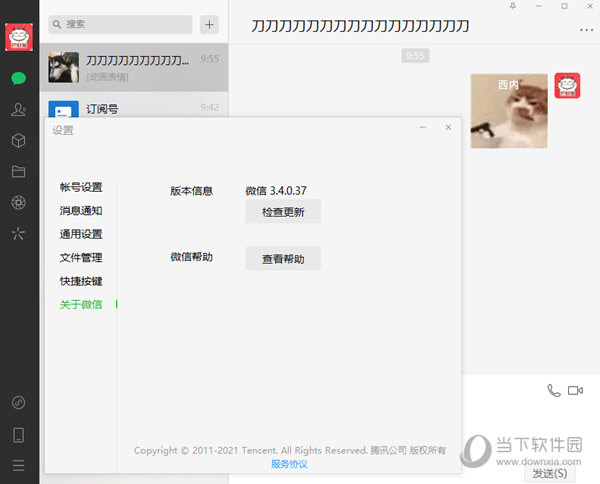Start a video call with the camera icon
Image resolution: width=600 pixels, height=484 pixels.
click(575, 391)
